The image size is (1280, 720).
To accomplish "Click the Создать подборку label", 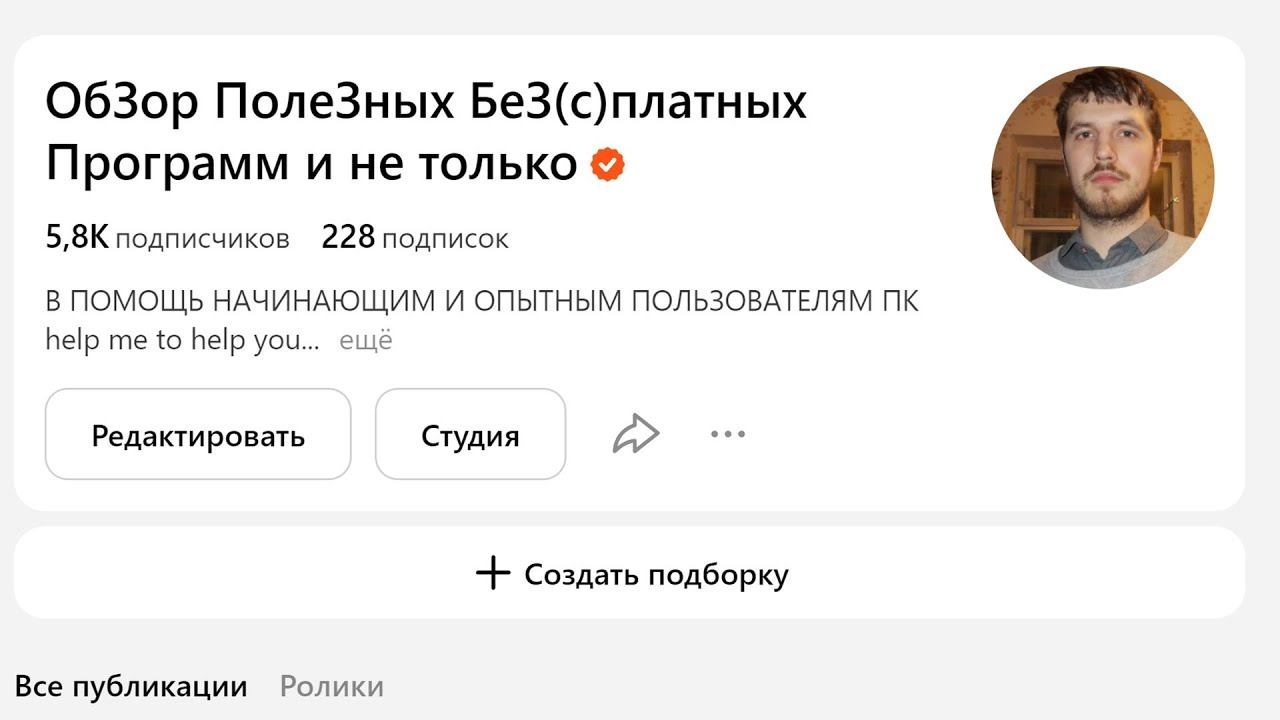I will point(656,575).
